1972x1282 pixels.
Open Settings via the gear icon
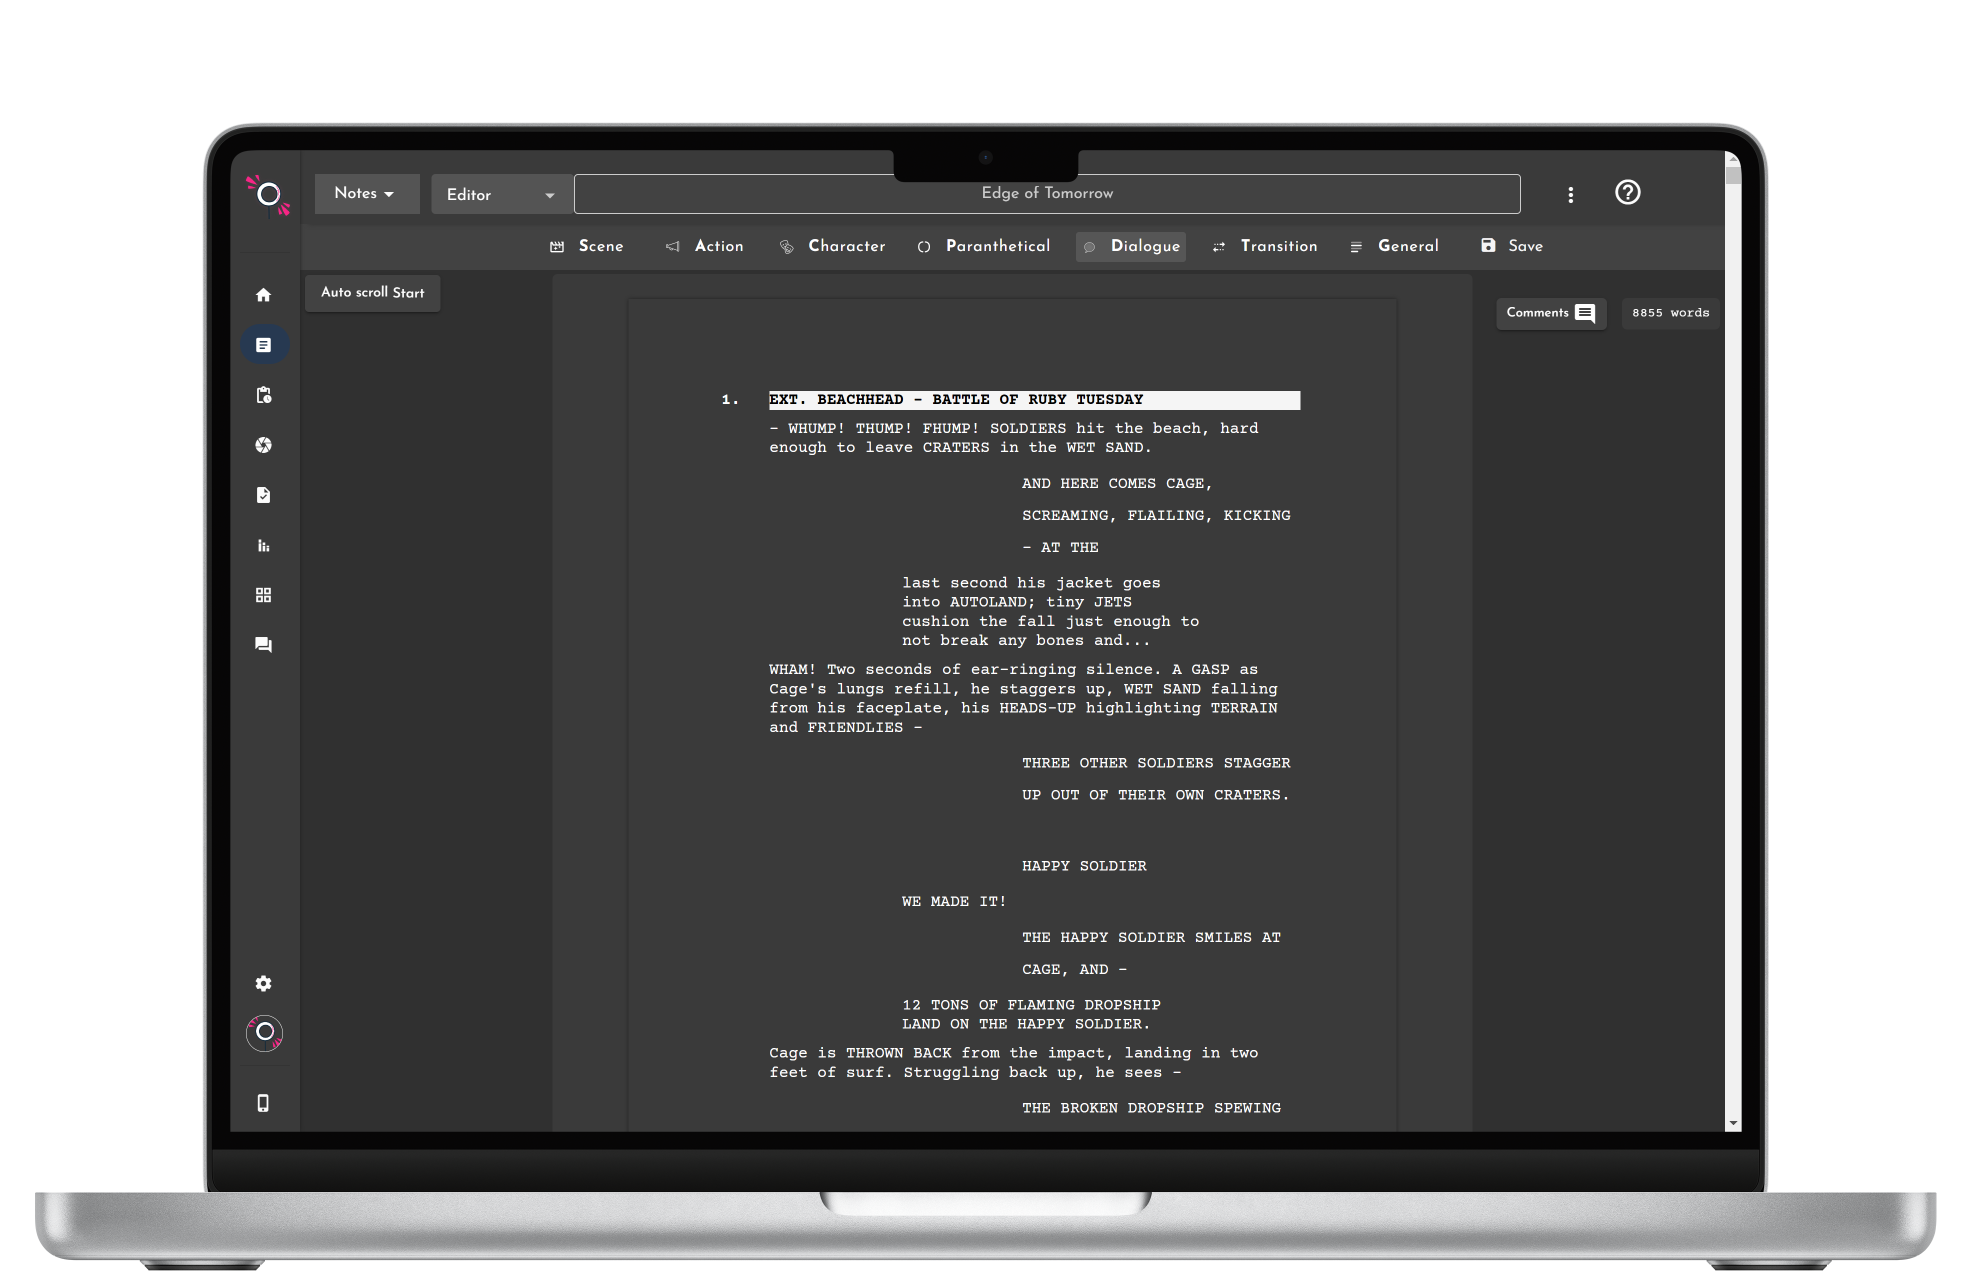click(264, 984)
